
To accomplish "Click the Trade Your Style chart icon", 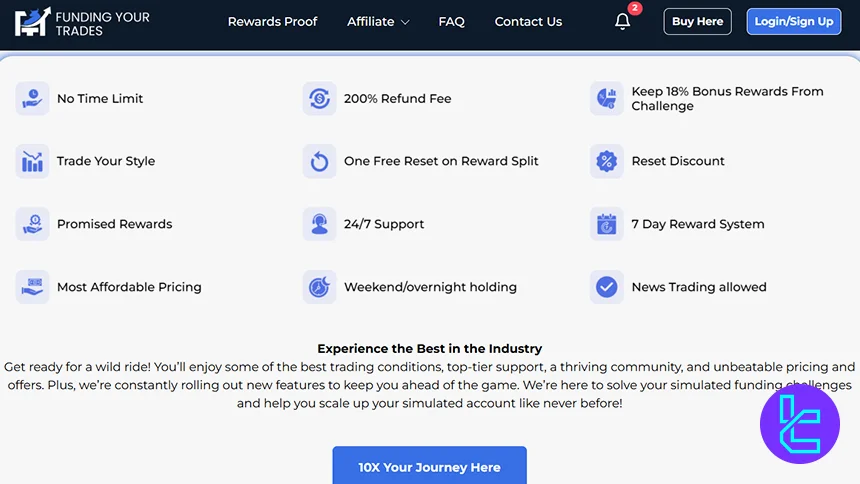I will point(32,161).
